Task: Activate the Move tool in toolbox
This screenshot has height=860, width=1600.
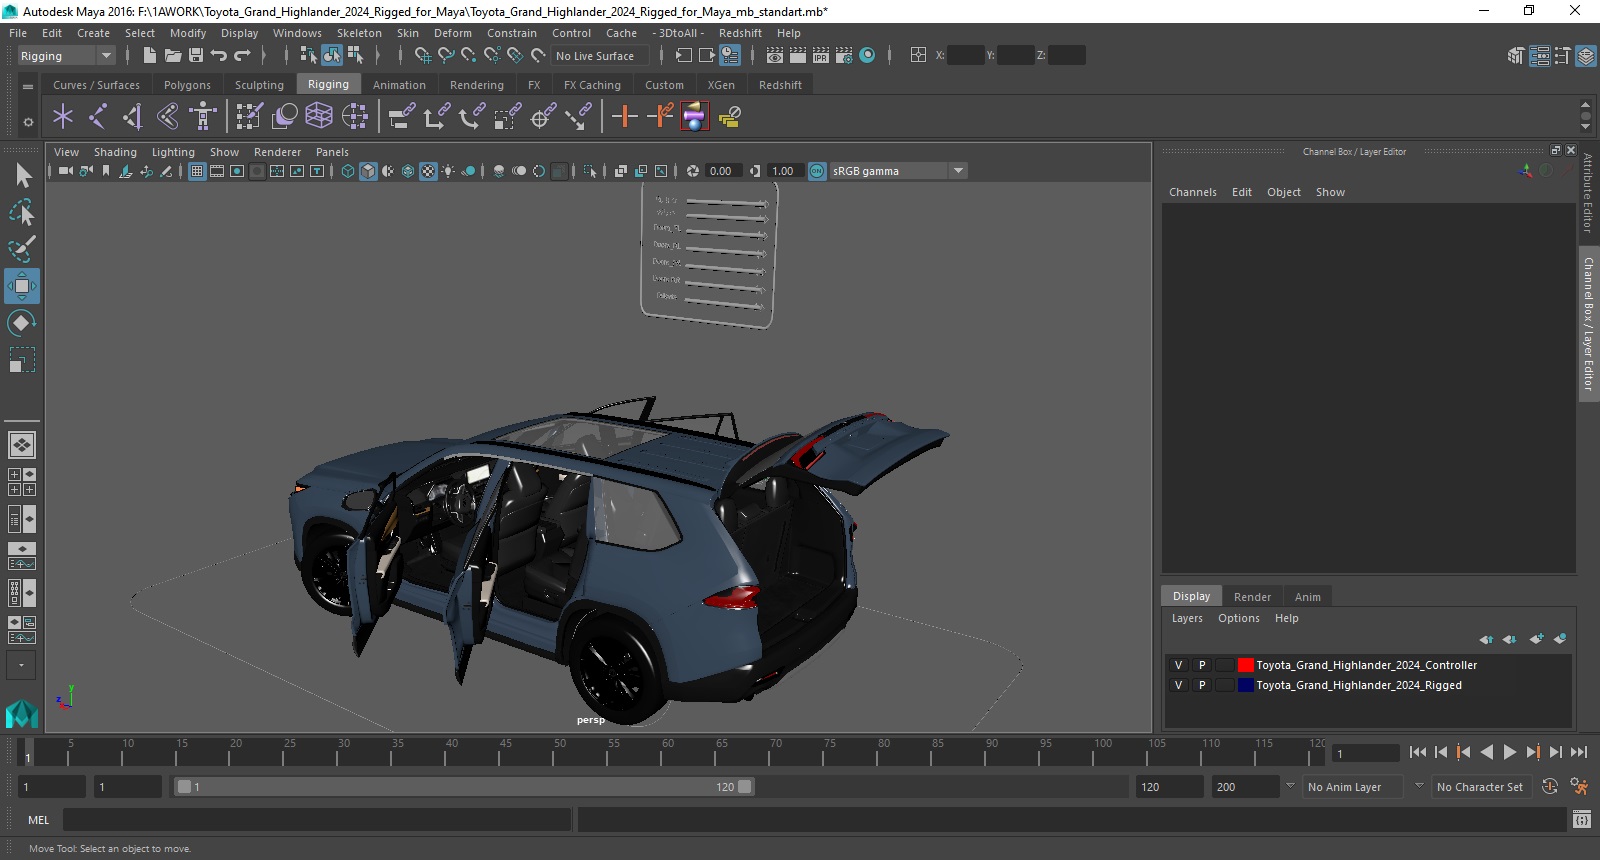Action: pos(22,286)
